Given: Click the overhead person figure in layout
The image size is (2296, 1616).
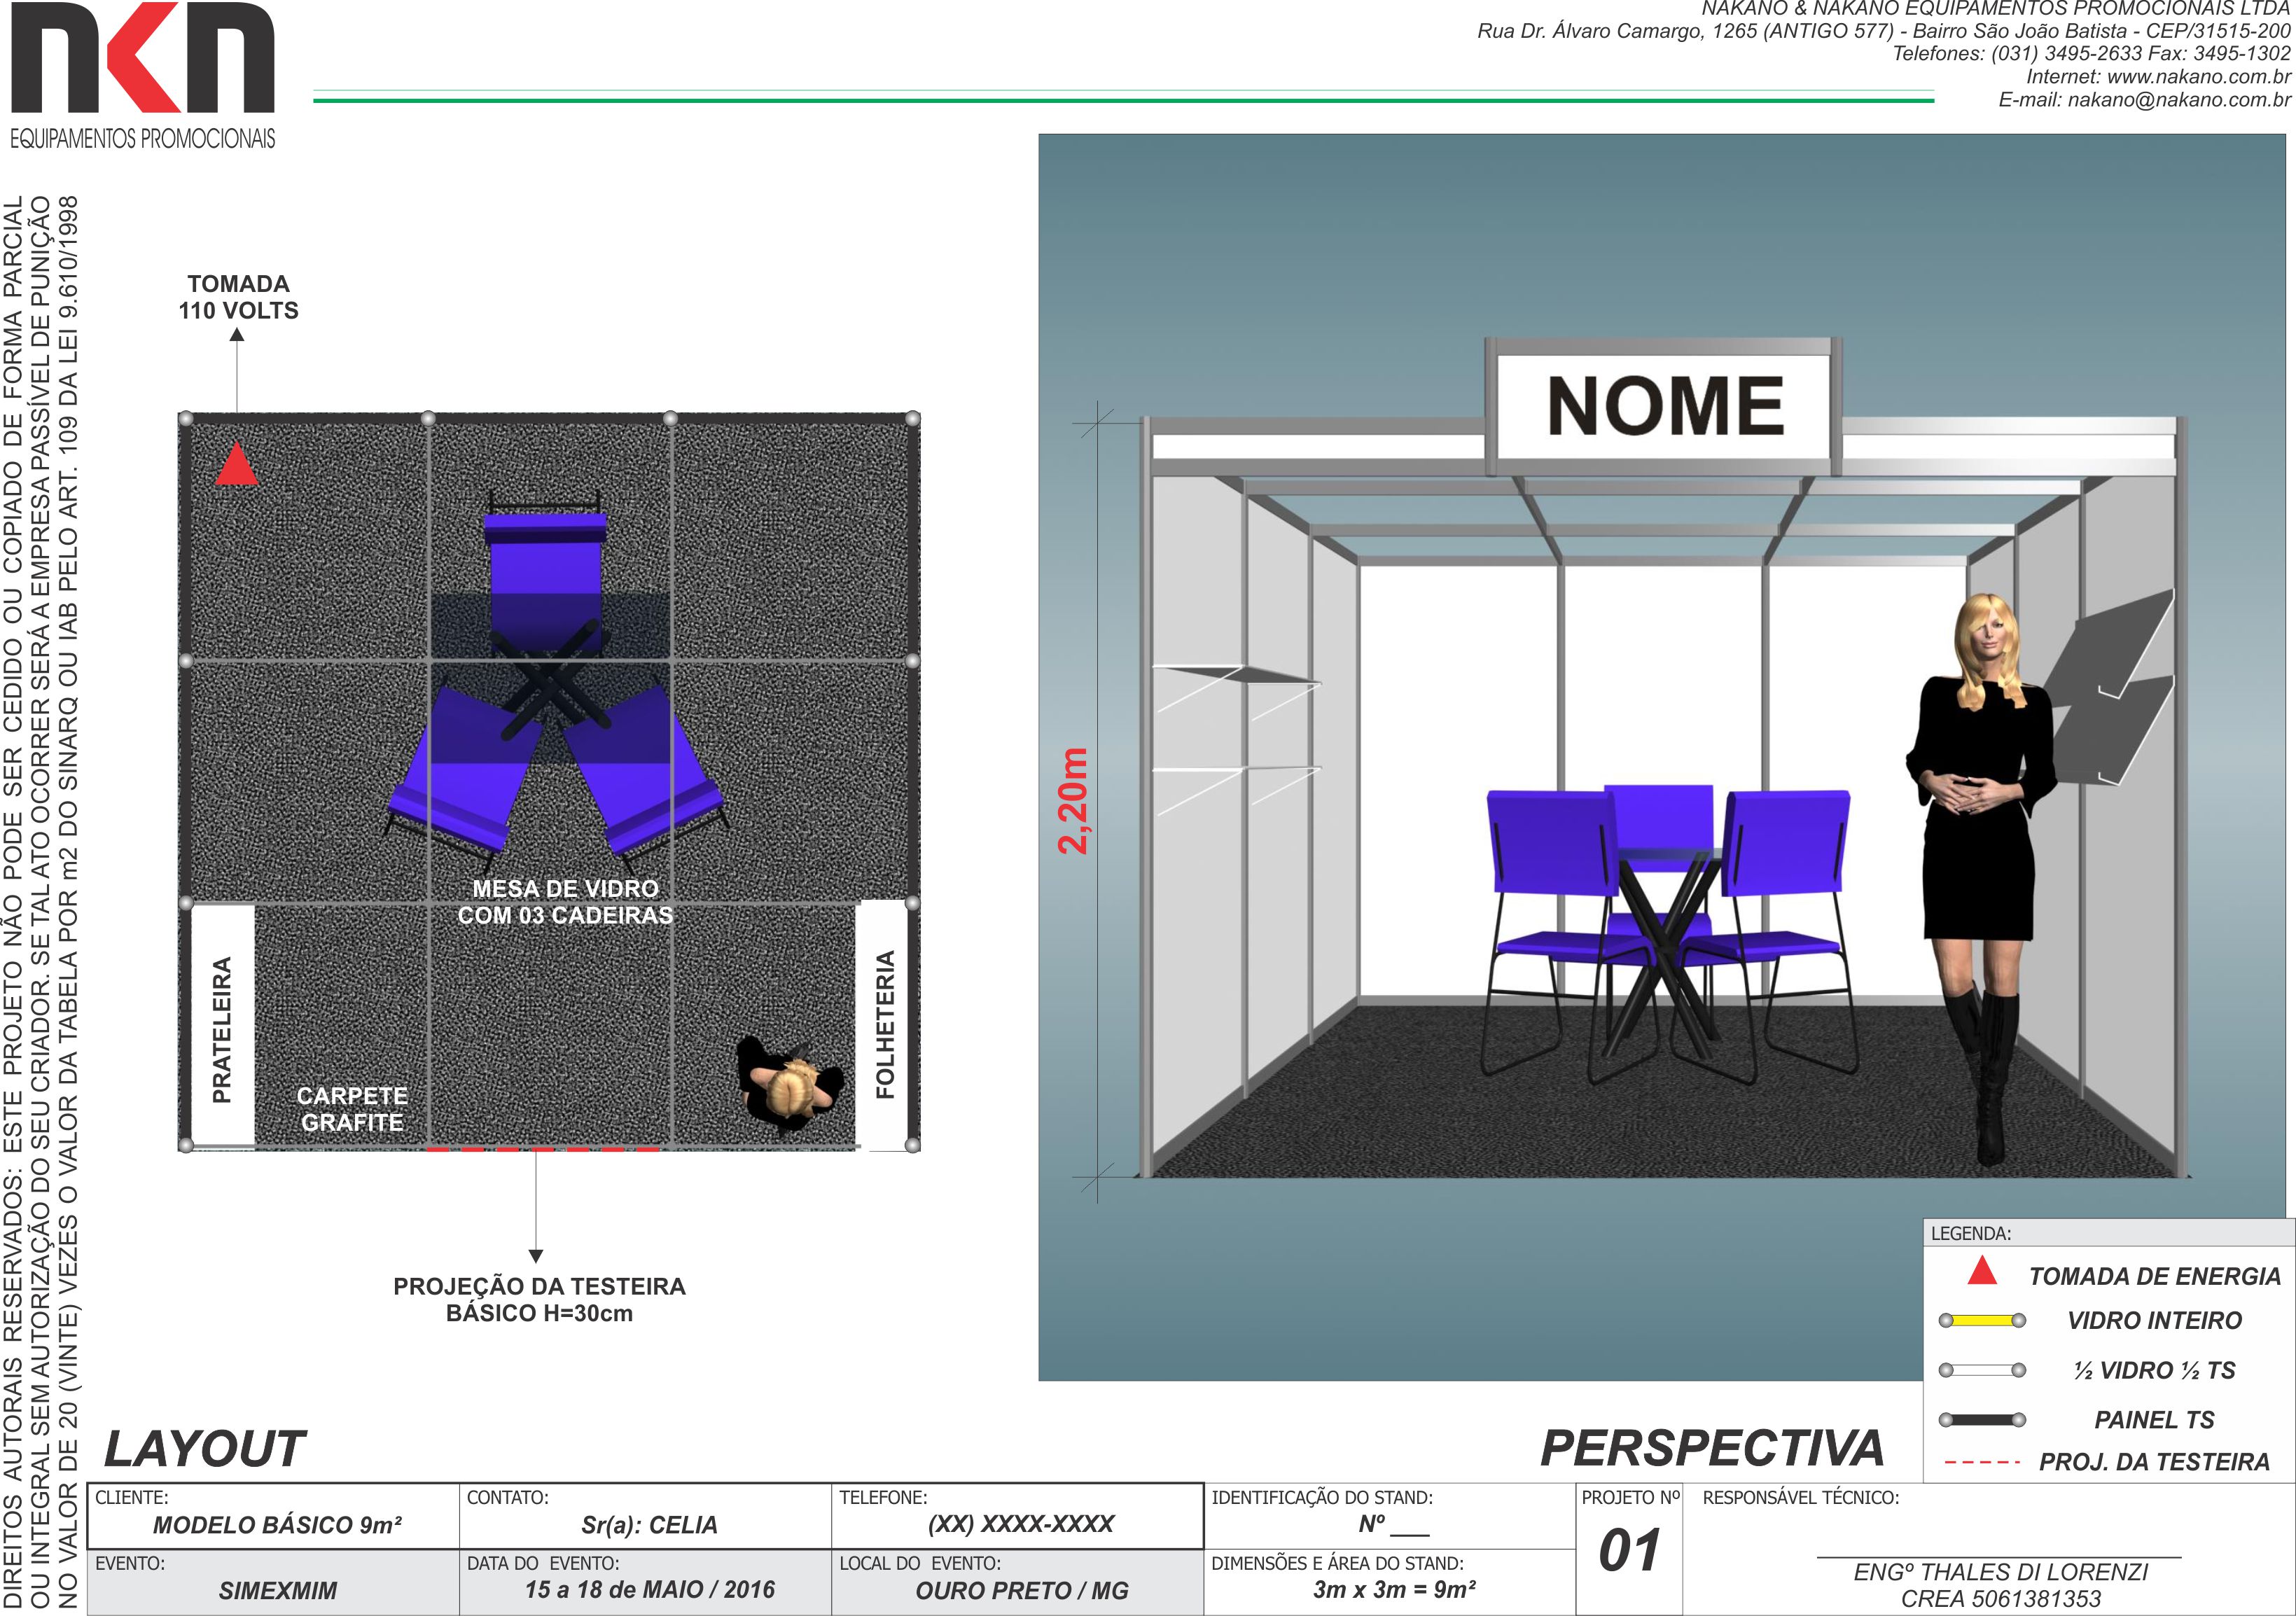Looking at the screenshot, I should (790, 1088).
